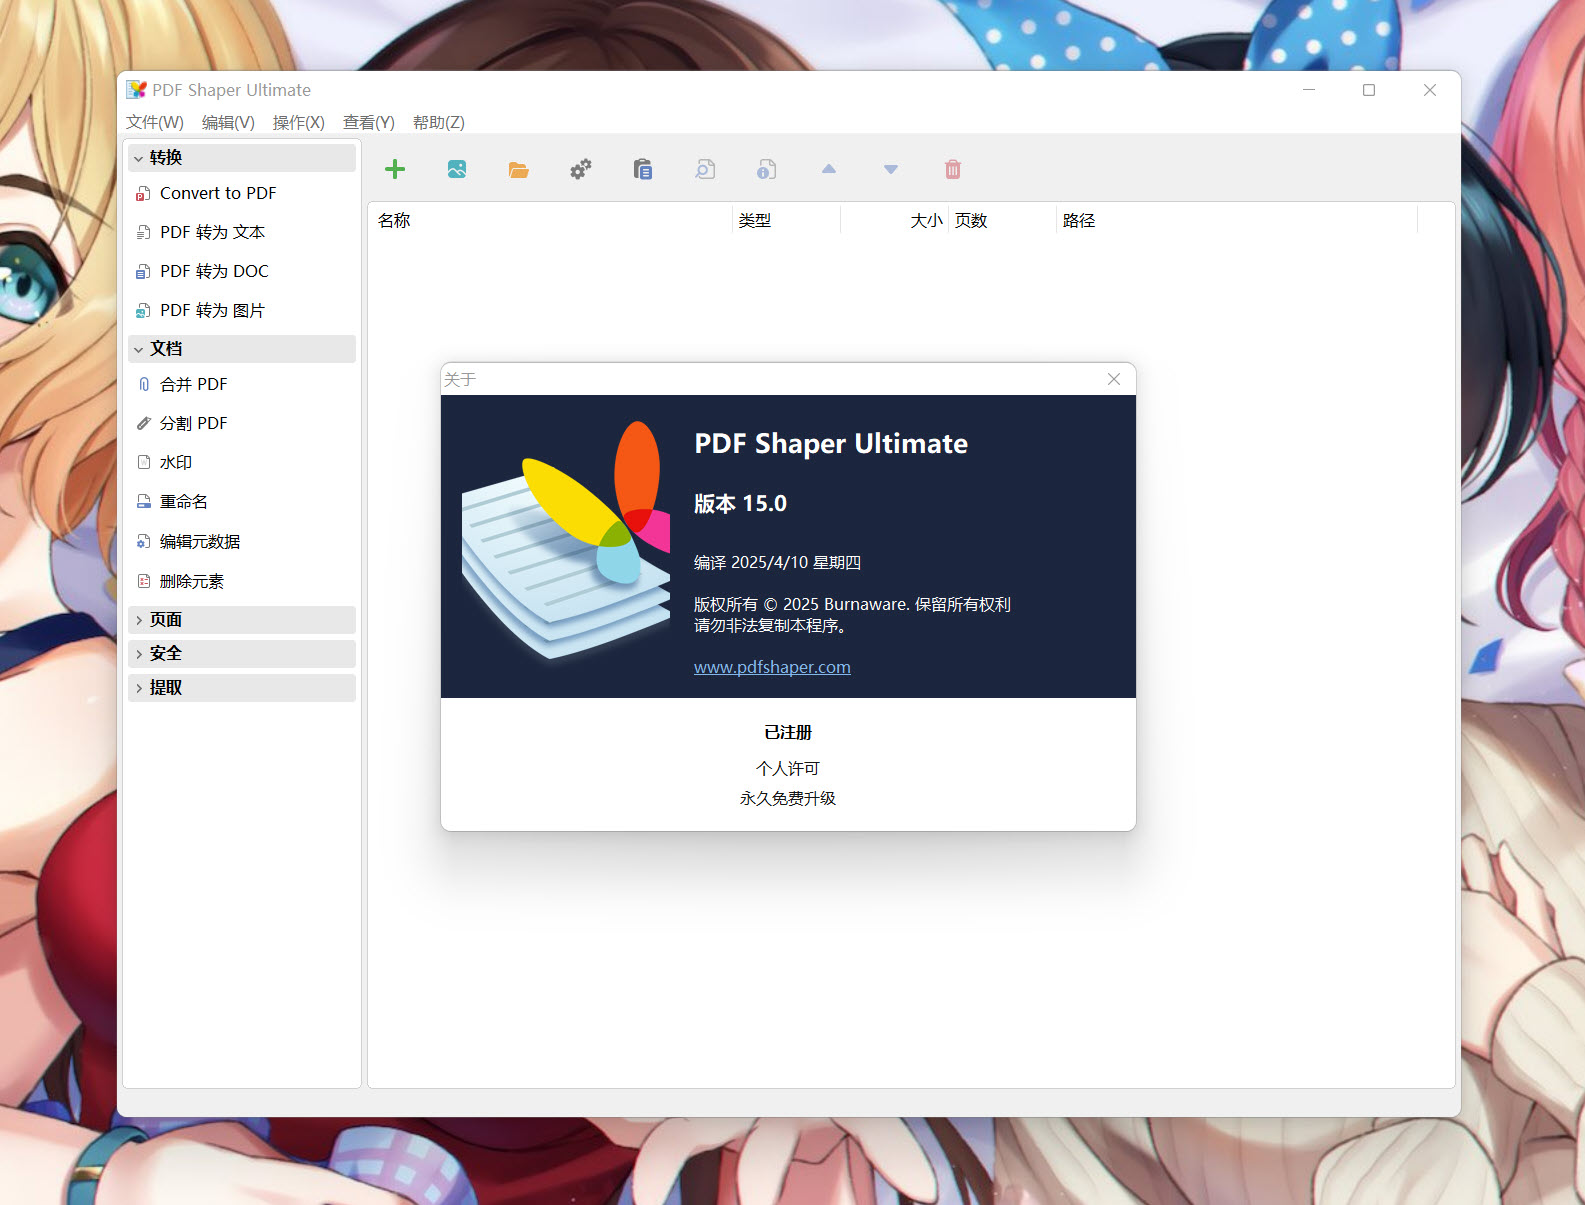Image resolution: width=1585 pixels, height=1205 pixels.
Task: Click the move-down triangle icon
Action: point(890,169)
